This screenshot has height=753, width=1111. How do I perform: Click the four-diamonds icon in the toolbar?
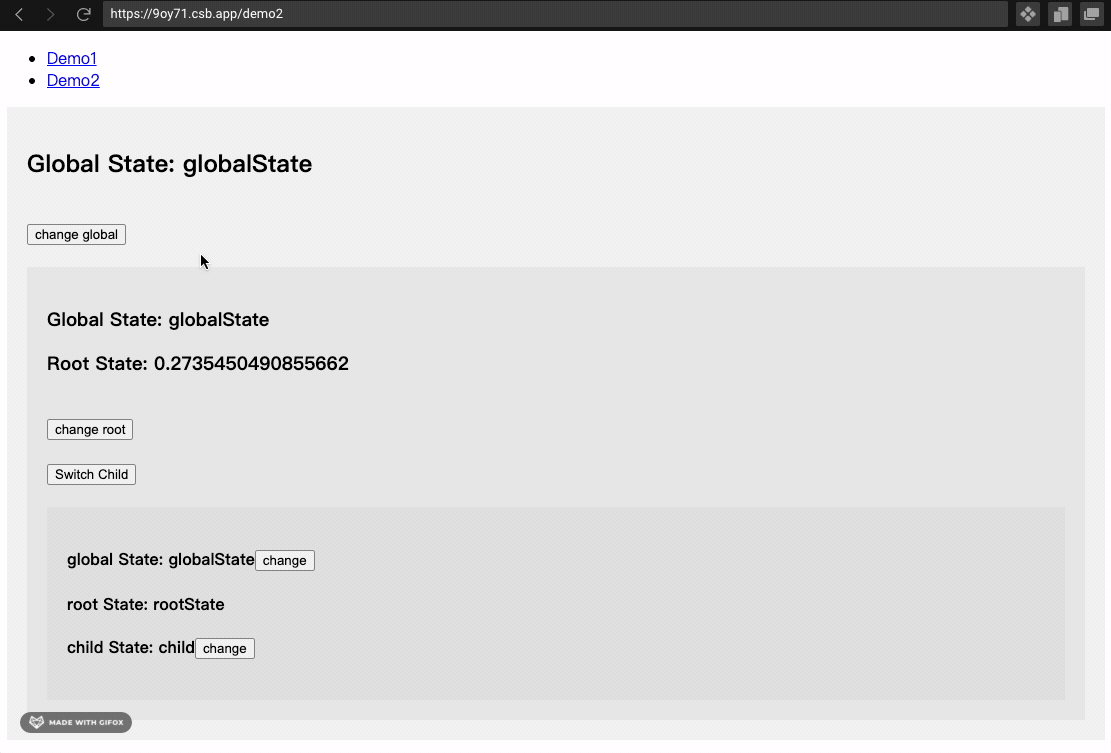[1027, 14]
